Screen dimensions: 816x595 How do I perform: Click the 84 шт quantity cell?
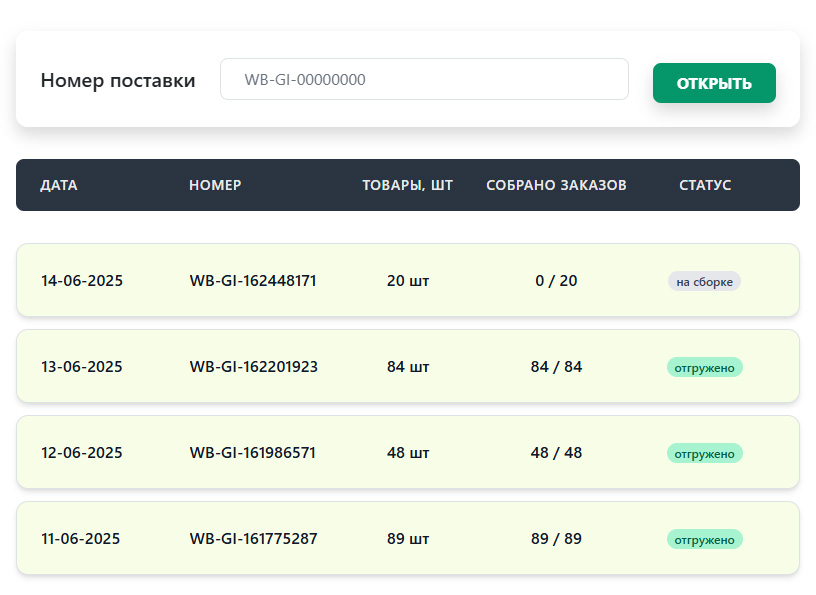[x=408, y=366]
